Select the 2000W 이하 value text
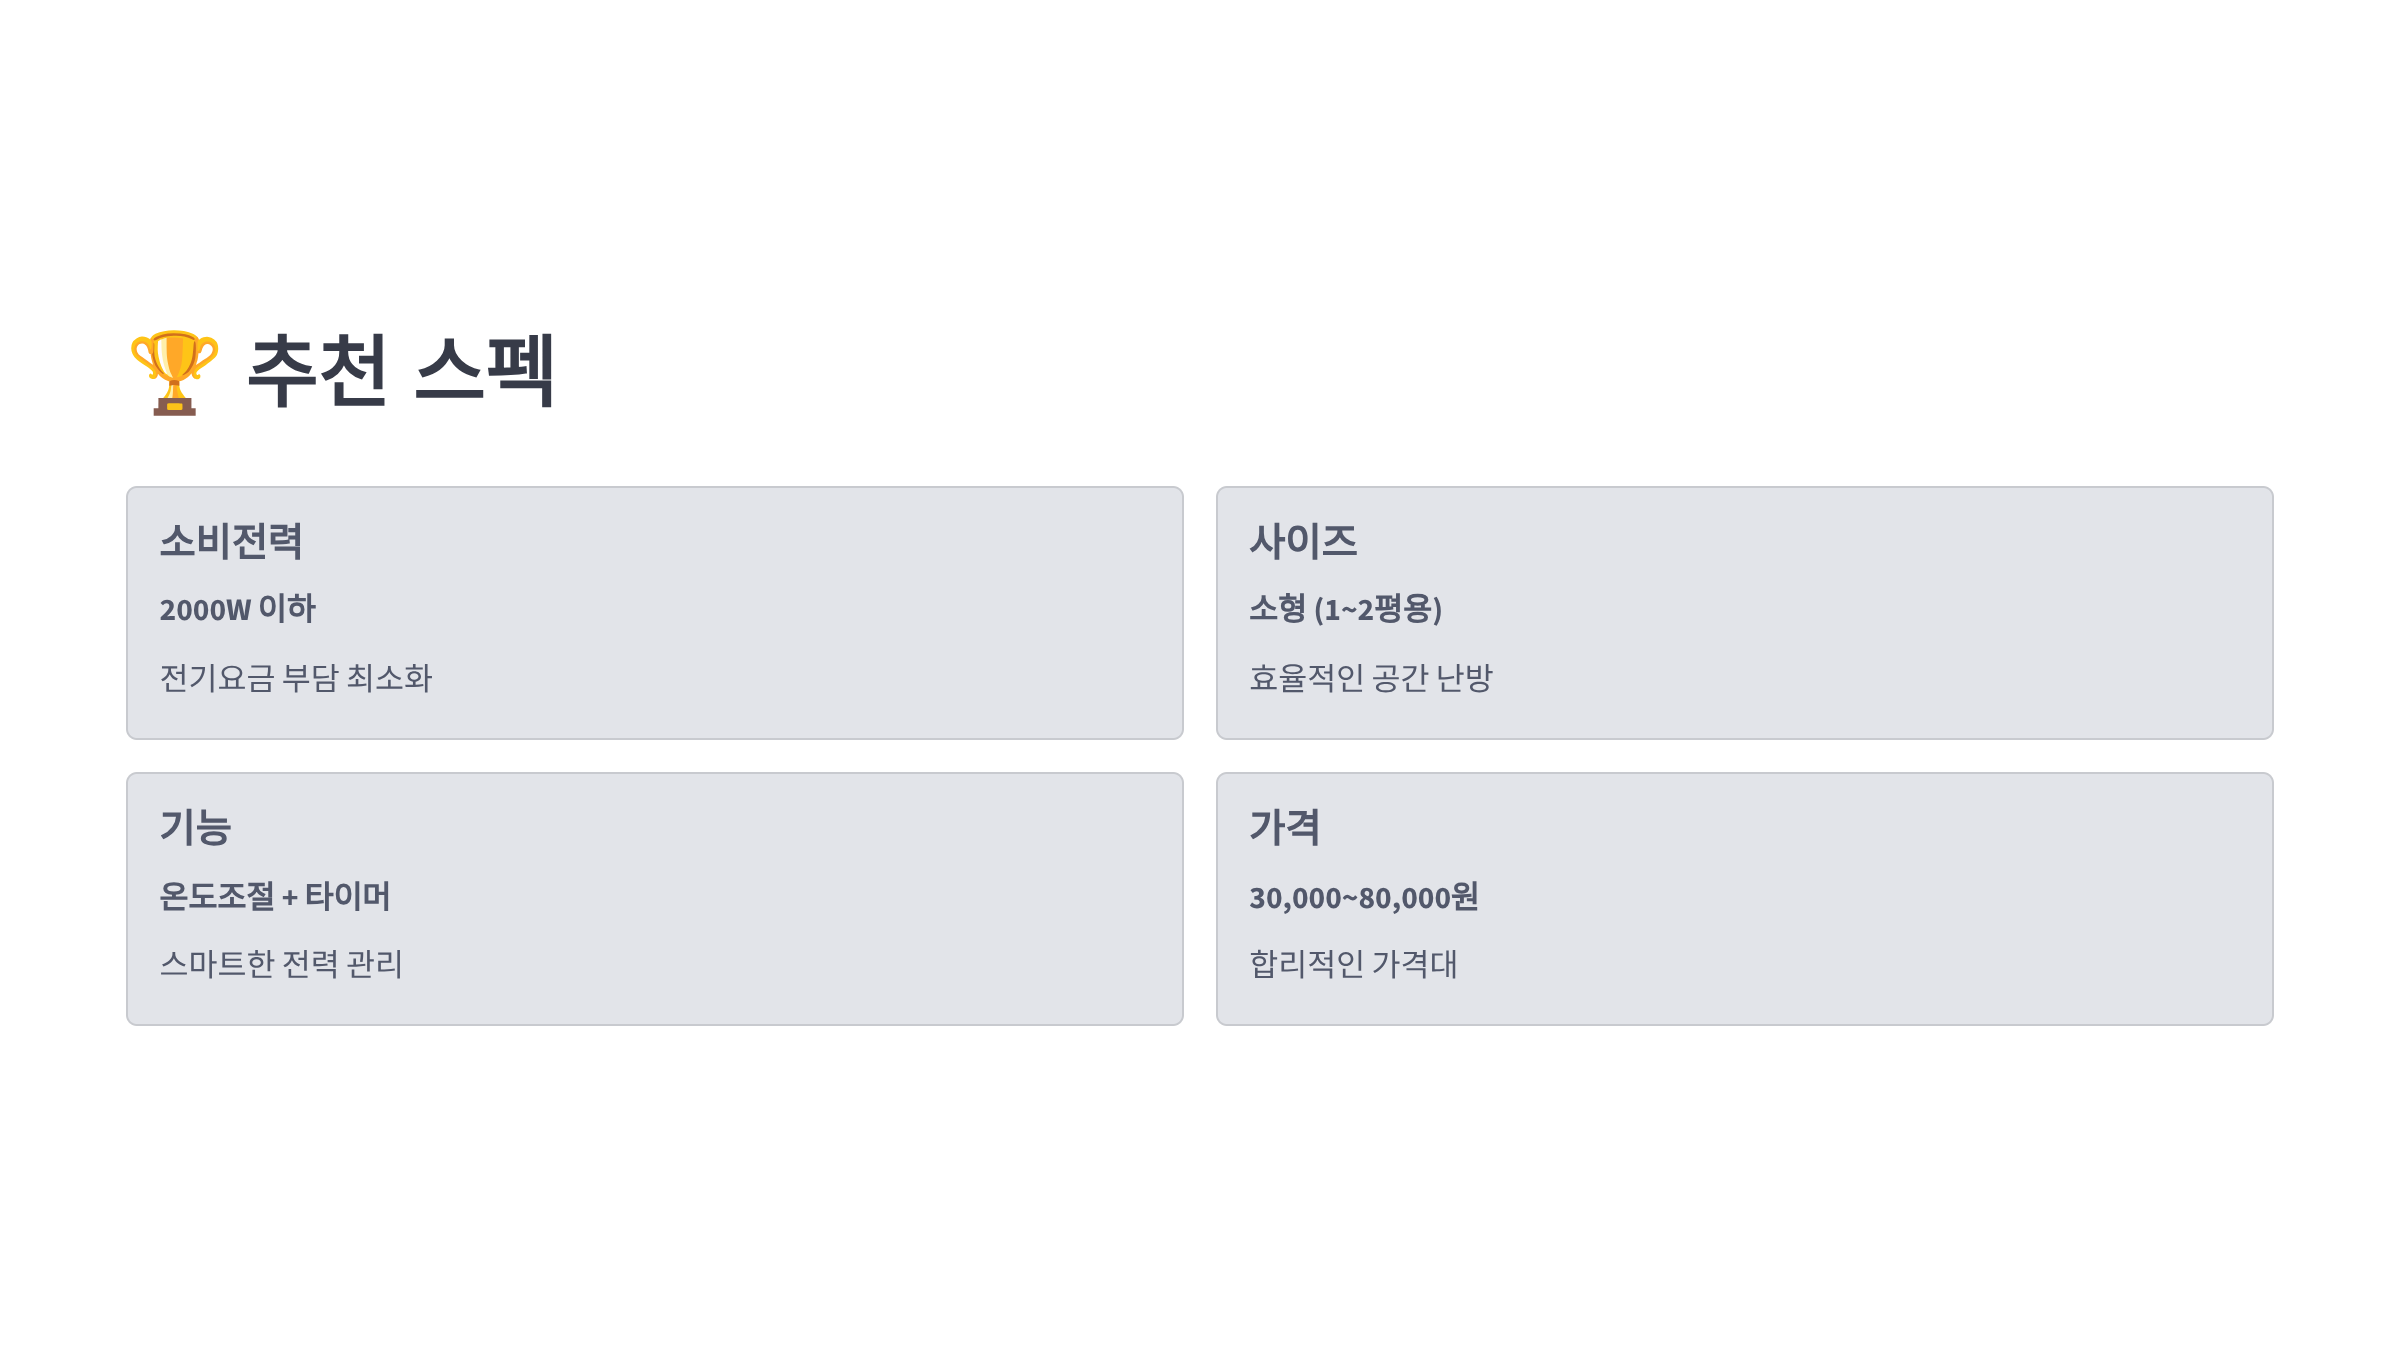This screenshot has height=1350, width=2400. coord(238,609)
